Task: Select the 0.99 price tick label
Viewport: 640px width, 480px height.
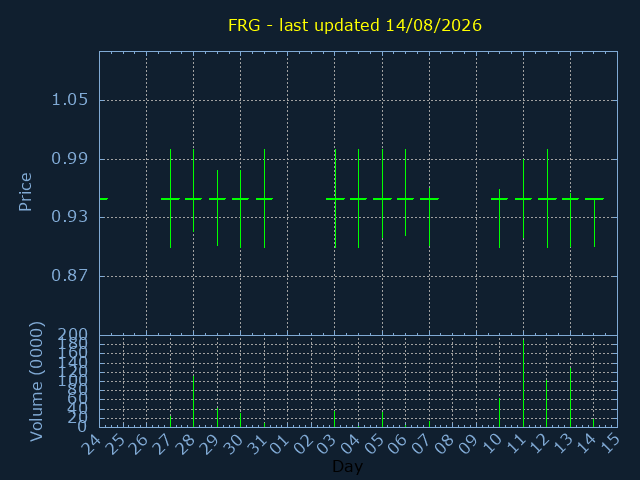Action: tap(69, 159)
